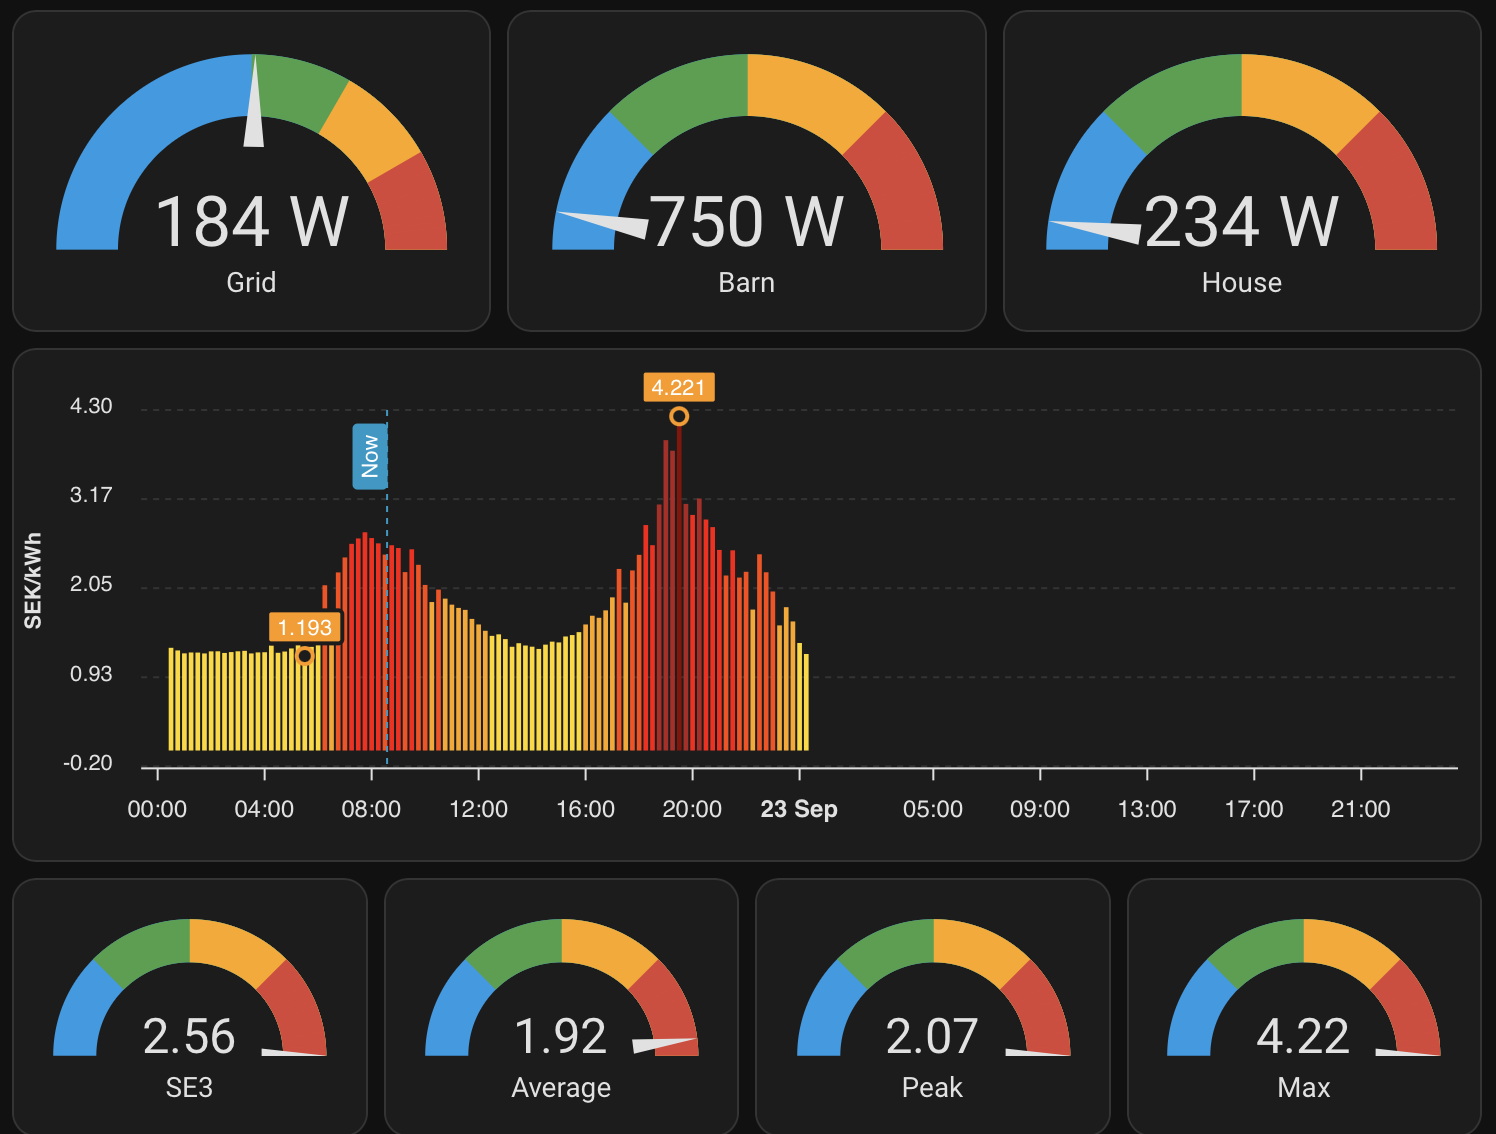Click the 184 W grid reading
Viewport: 1496px width, 1134px height.
pyautogui.click(x=252, y=222)
